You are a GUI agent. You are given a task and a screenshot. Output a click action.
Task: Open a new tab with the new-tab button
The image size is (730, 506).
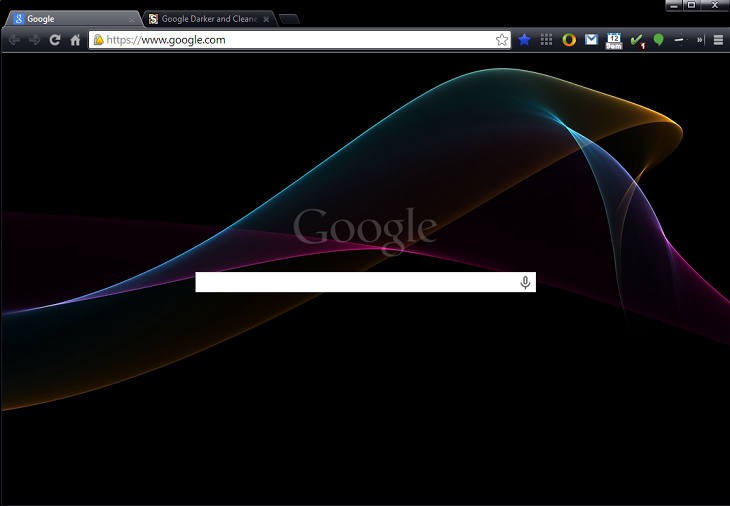(289, 19)
